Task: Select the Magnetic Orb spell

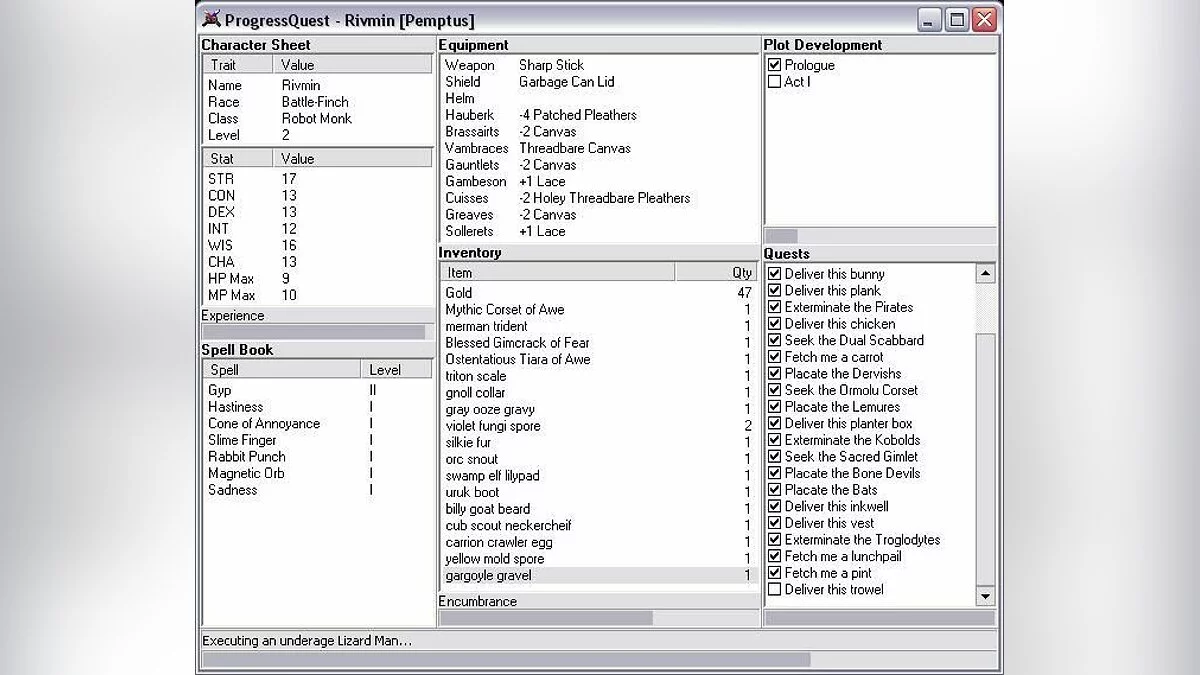Action: pyautogui.click(x=318, y=473)
